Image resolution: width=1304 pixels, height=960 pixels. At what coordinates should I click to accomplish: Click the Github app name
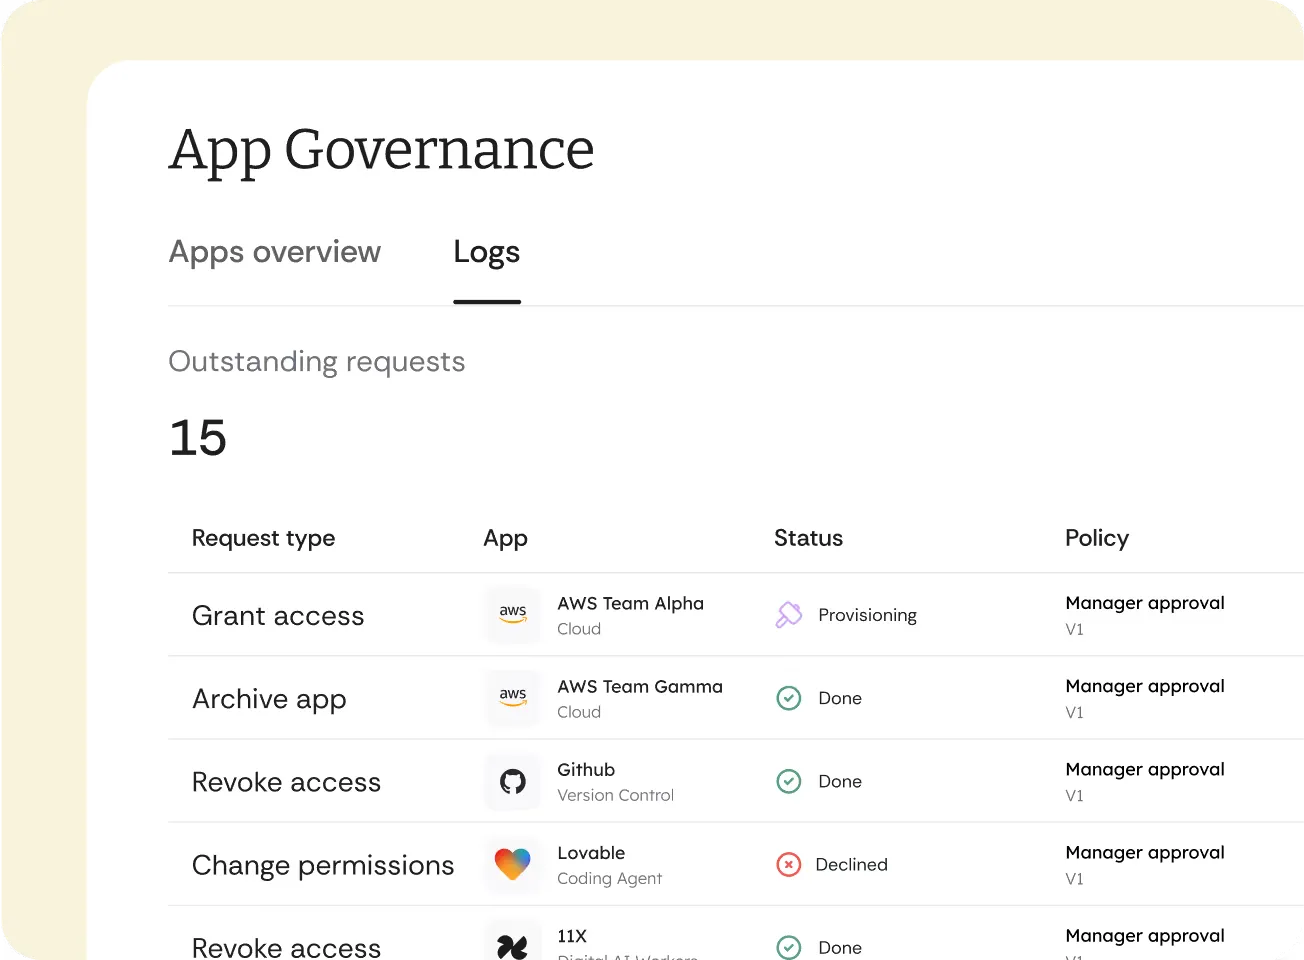point(586,769)
